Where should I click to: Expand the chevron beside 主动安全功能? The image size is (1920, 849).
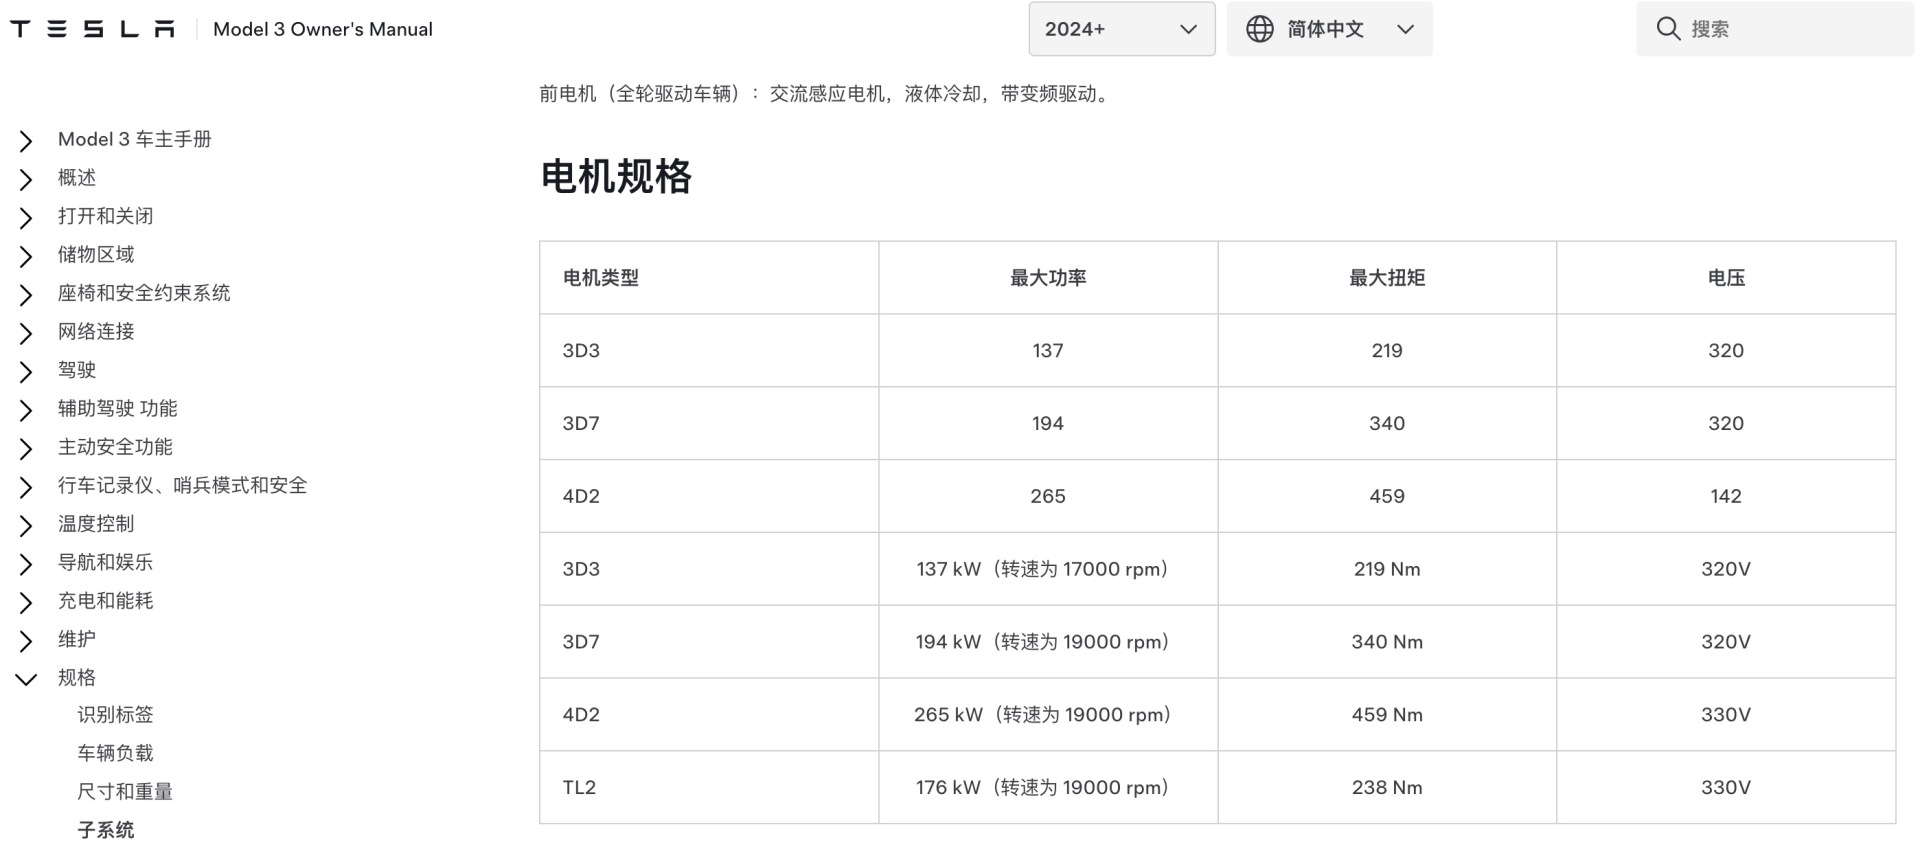26,449
